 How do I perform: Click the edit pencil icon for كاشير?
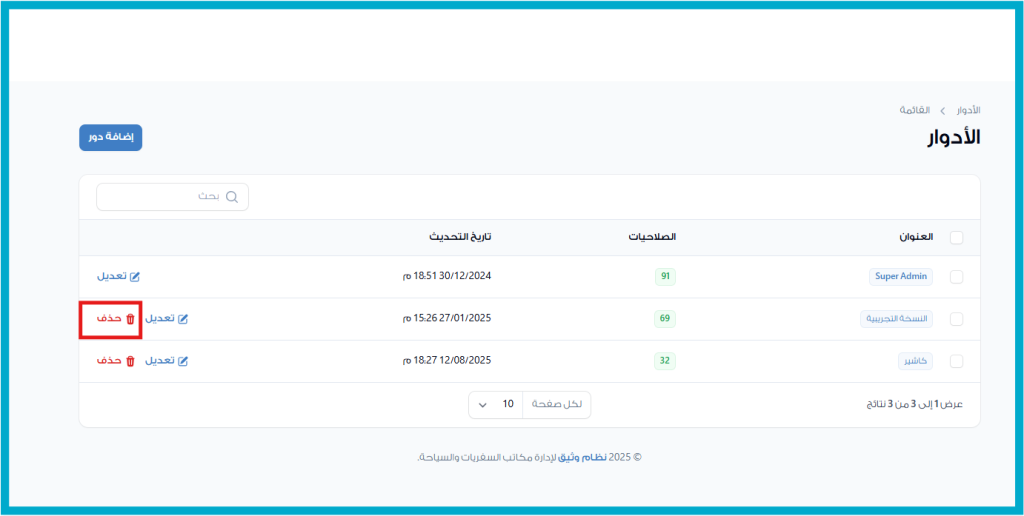tap(183, 361)
